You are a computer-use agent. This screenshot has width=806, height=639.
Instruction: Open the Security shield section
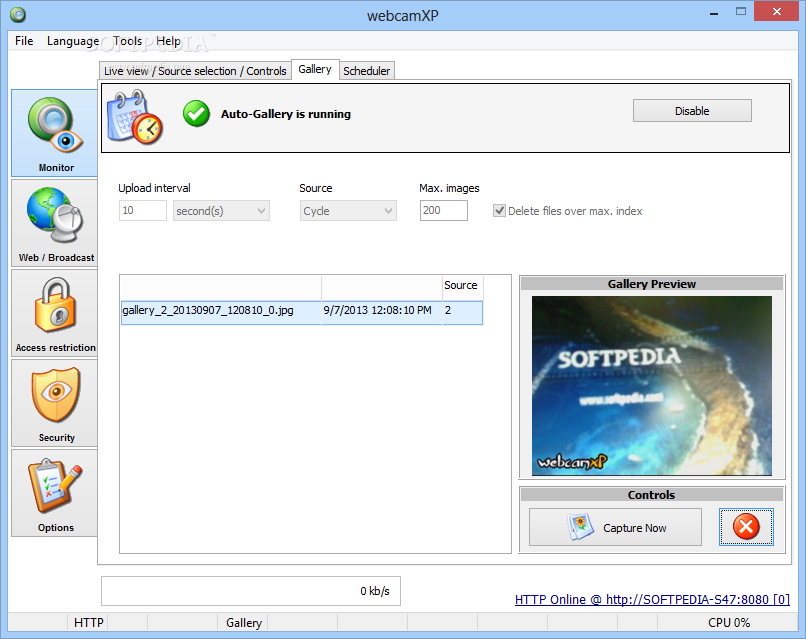tap(55, 403)
